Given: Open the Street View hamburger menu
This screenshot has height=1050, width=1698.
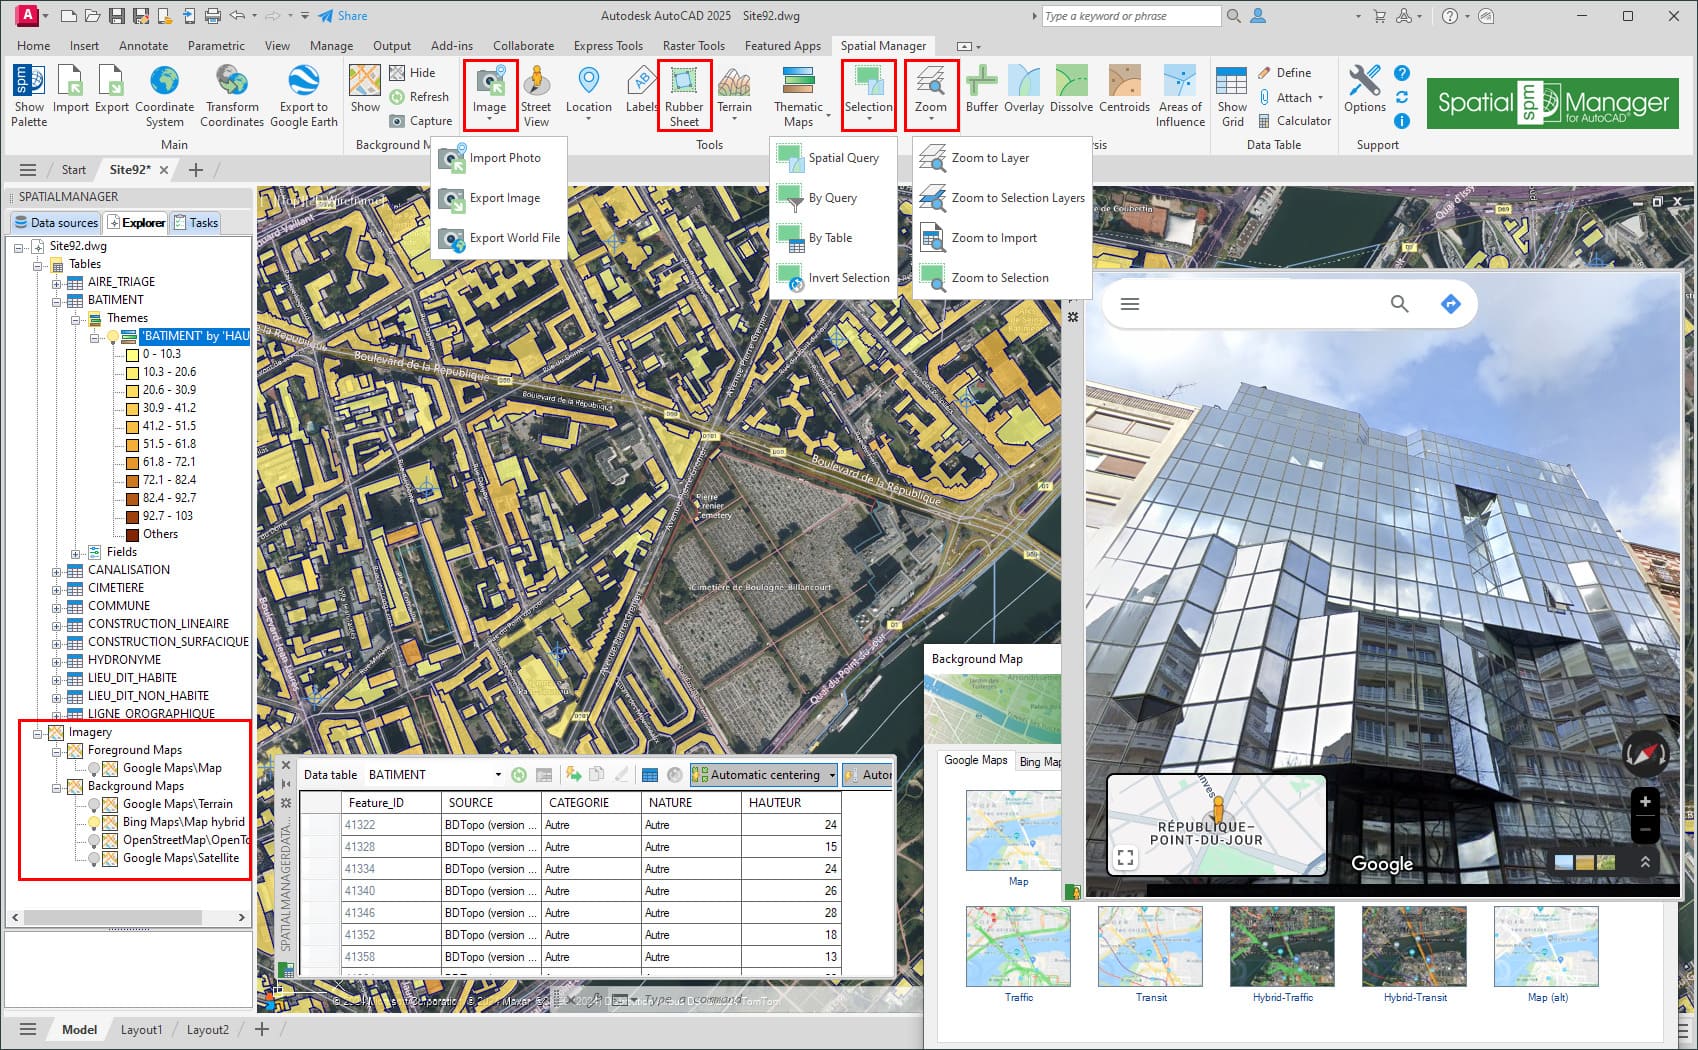Looking at the screenshot, I should (1130, 304).
